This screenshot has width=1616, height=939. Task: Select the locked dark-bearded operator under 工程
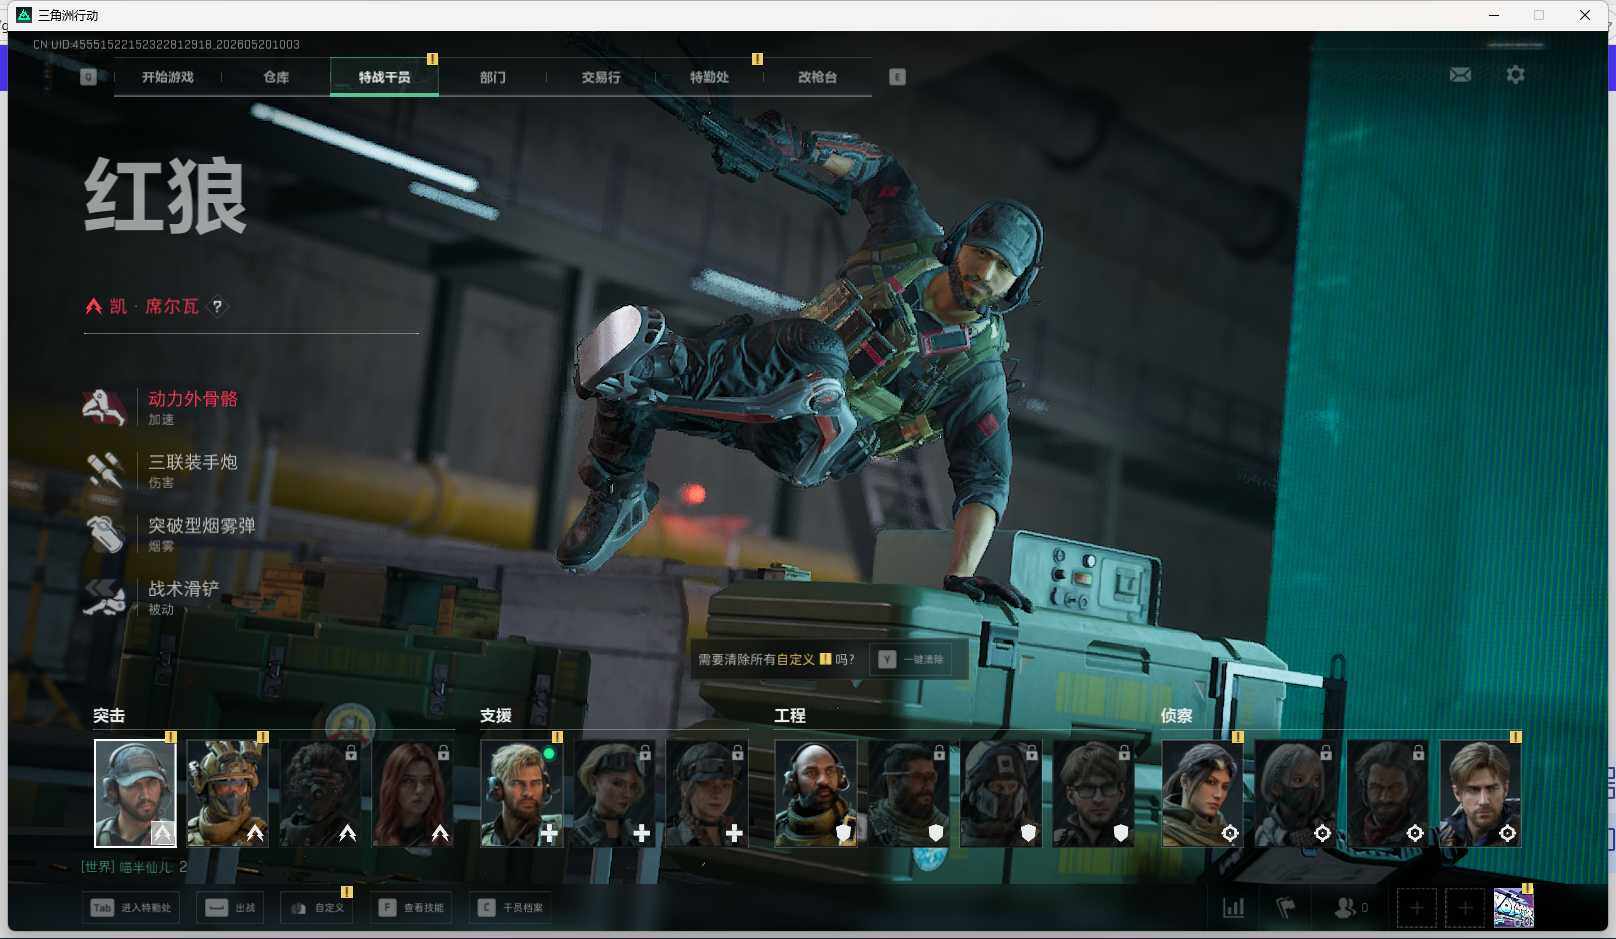pyautogui.click(x=908, y=793)
